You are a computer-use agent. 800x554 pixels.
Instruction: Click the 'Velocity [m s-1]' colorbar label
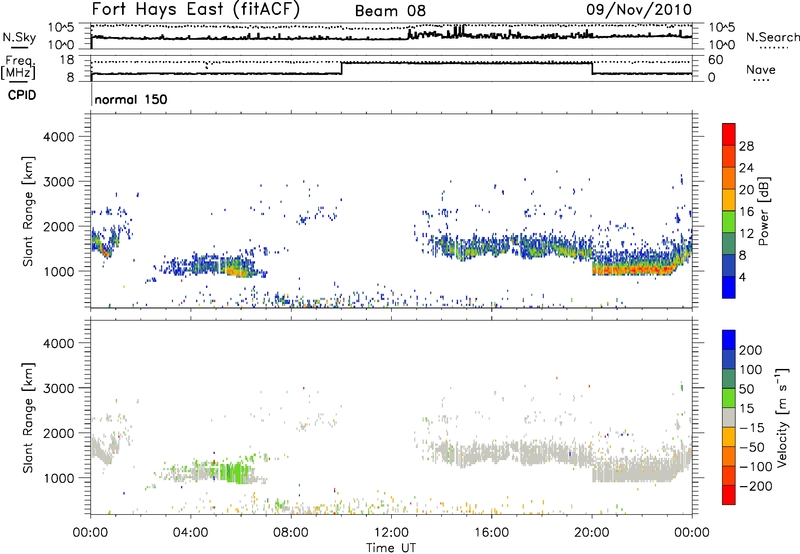click(782, 417)
